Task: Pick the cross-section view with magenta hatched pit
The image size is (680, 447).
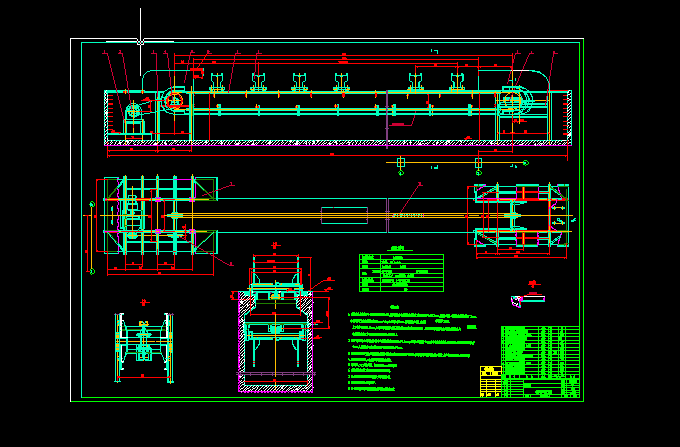Action: coord(275,341)
